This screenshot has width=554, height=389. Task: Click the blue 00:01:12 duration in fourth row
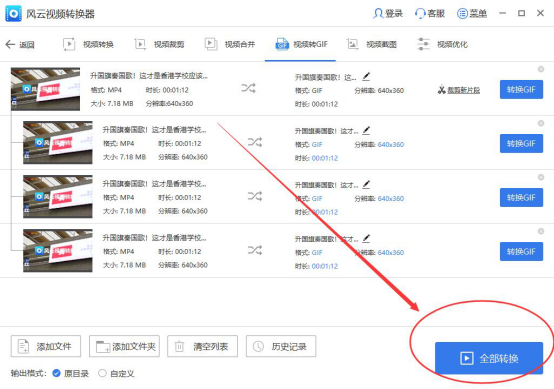325,266
